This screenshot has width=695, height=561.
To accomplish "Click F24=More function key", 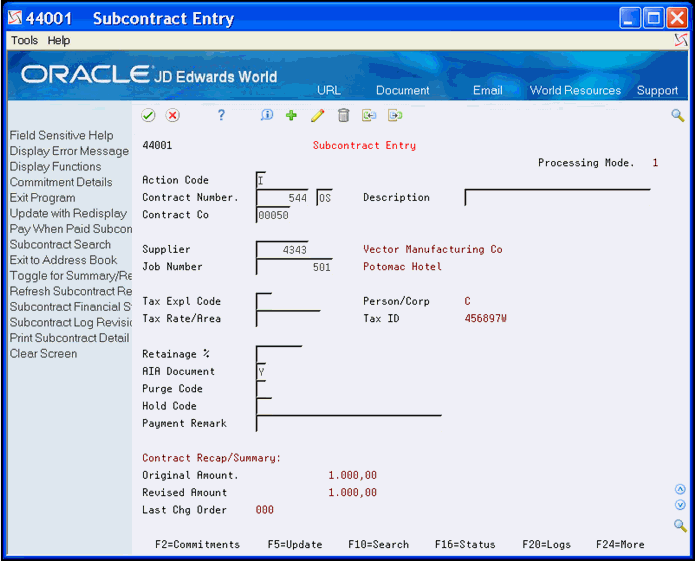I will coord(620,545).
